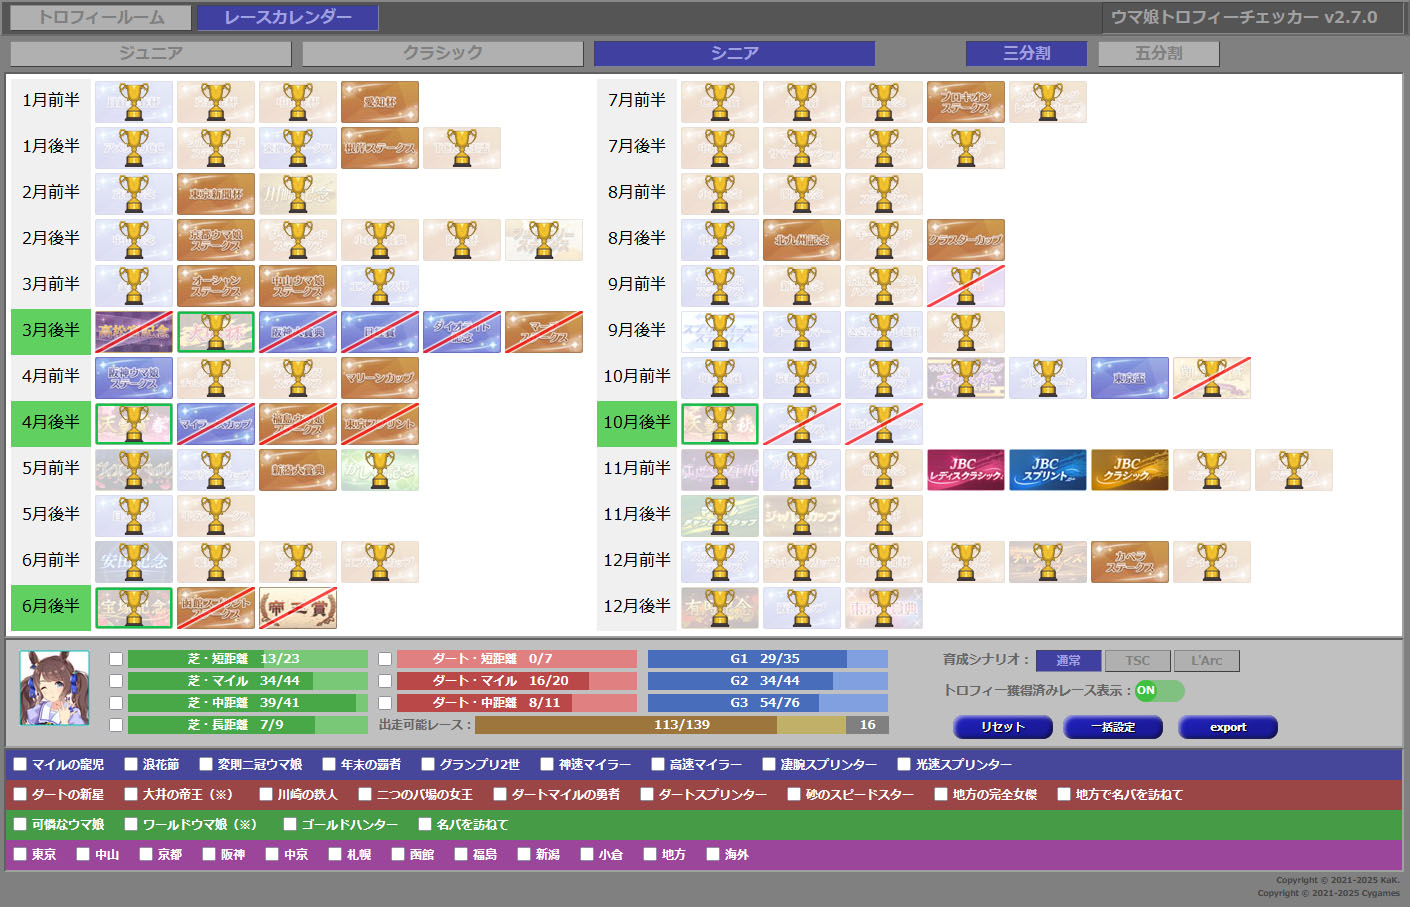Screen dimensions: 1410x907
Task: Open the 一括設定 bulk settings button
Action: coord(1113,727)
